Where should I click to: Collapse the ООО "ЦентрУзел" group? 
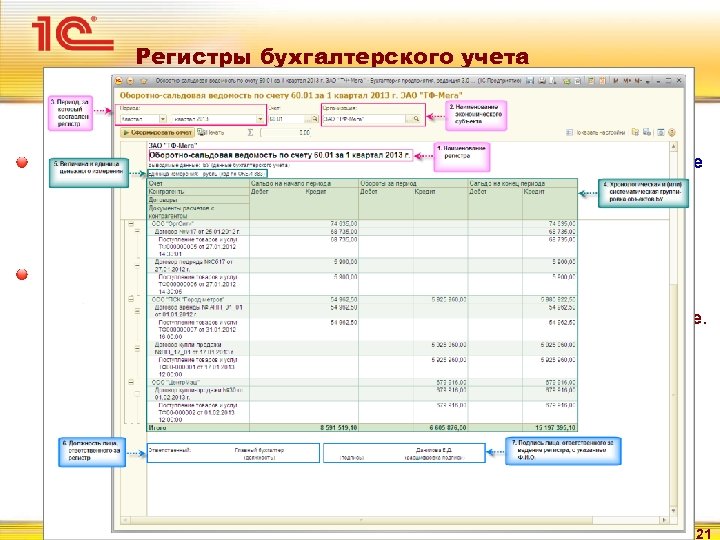point(131,382)
